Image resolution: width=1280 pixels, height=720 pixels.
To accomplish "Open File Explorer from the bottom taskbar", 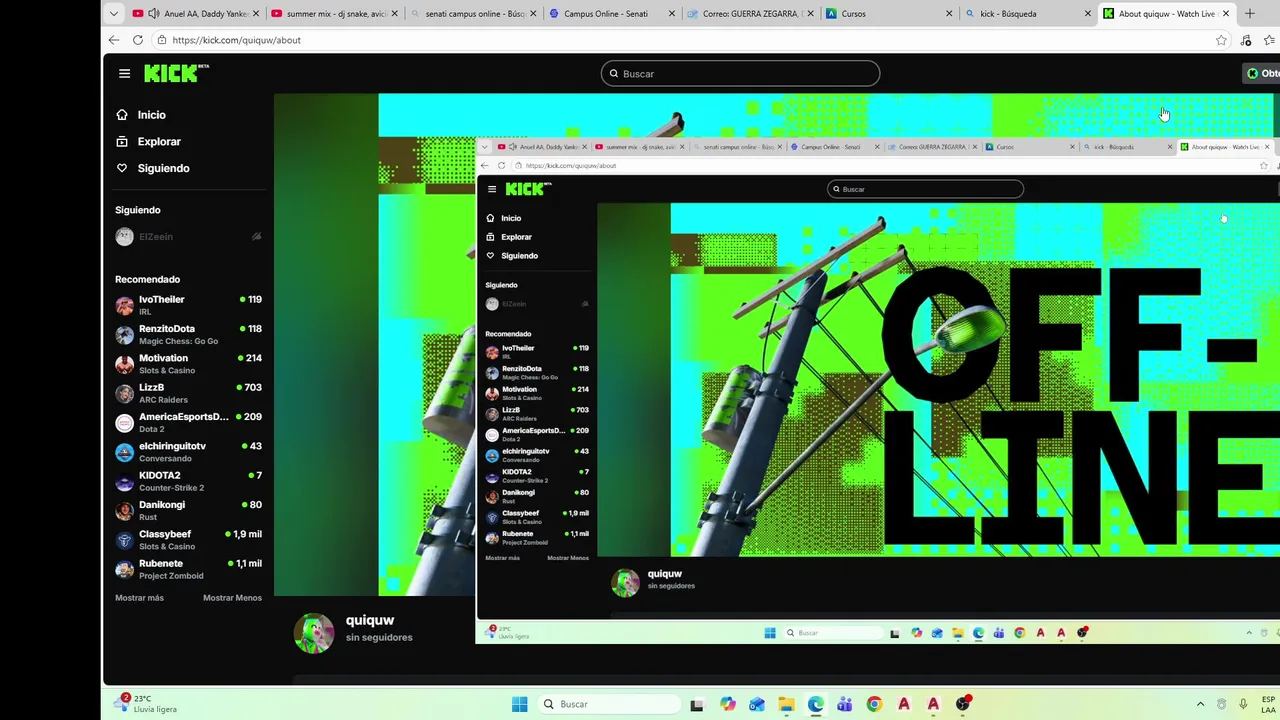I will tap(786, 704).
